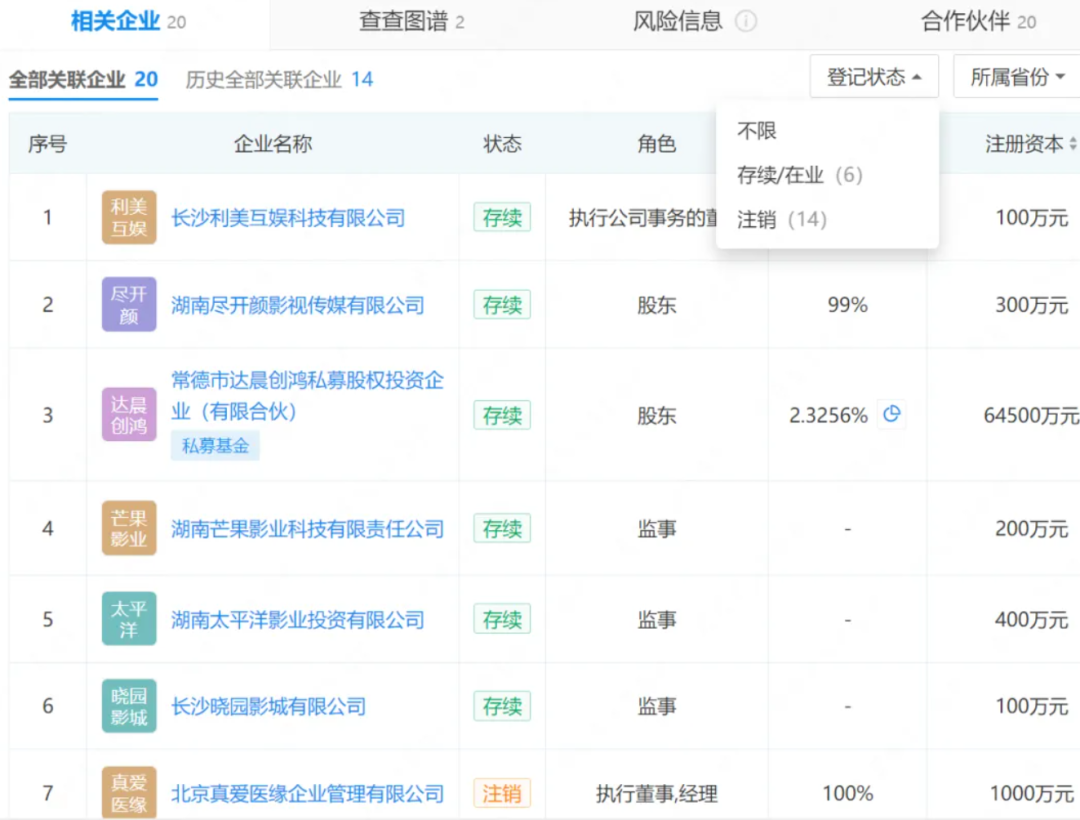
Task: Click the info icon next to 风险信息
Action: pos(746,19)
